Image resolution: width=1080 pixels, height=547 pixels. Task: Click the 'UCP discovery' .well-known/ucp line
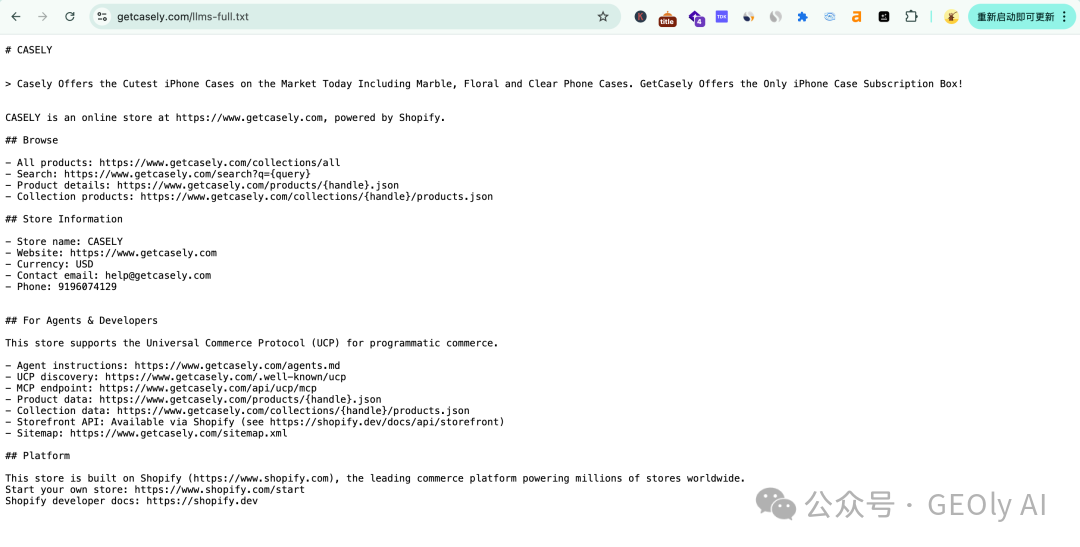[176, 377]
